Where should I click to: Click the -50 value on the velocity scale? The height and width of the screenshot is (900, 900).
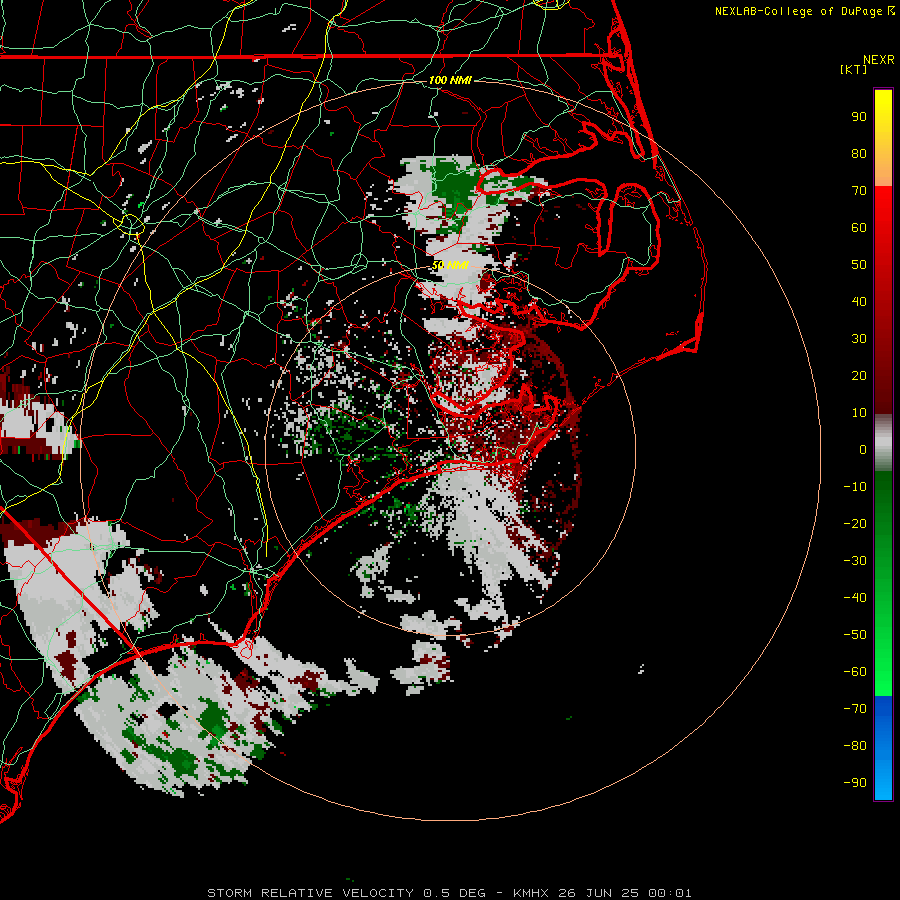coord(855,635)
